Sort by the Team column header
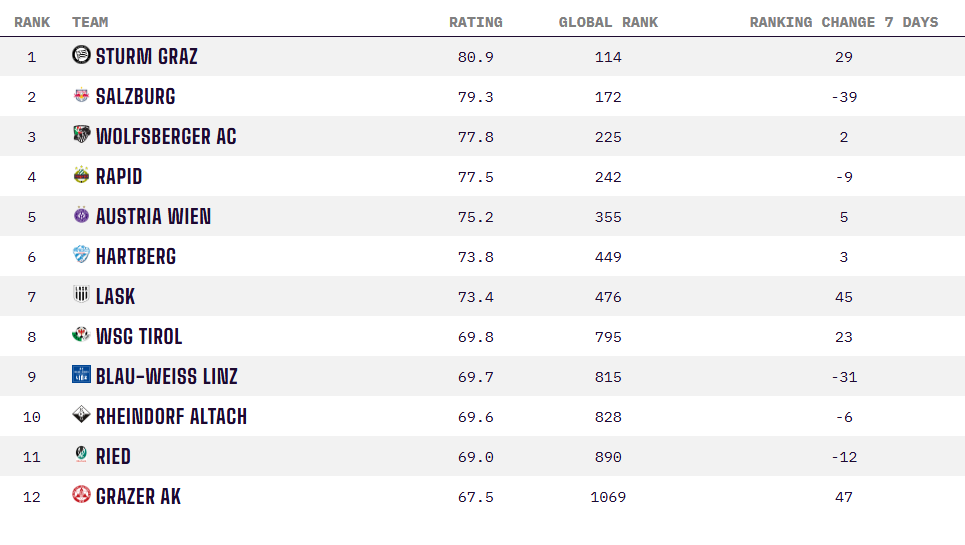The width and height of the screenshot is (965, 545). point(90,22)
